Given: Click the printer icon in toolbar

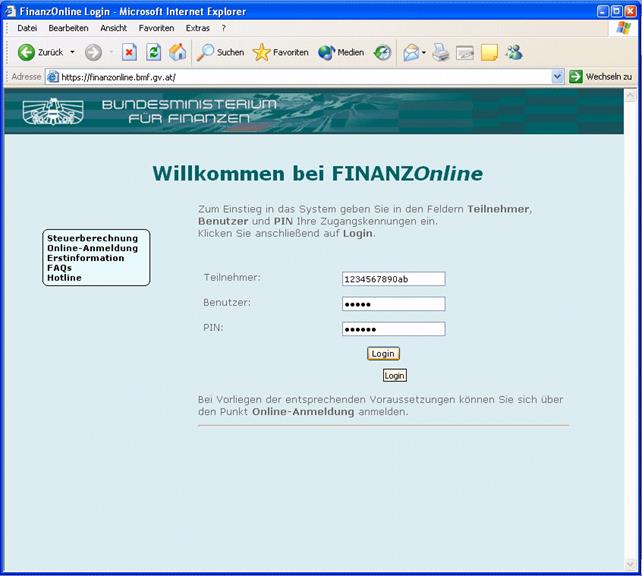Looking at the screenshot, I should [x=440, y=52].
